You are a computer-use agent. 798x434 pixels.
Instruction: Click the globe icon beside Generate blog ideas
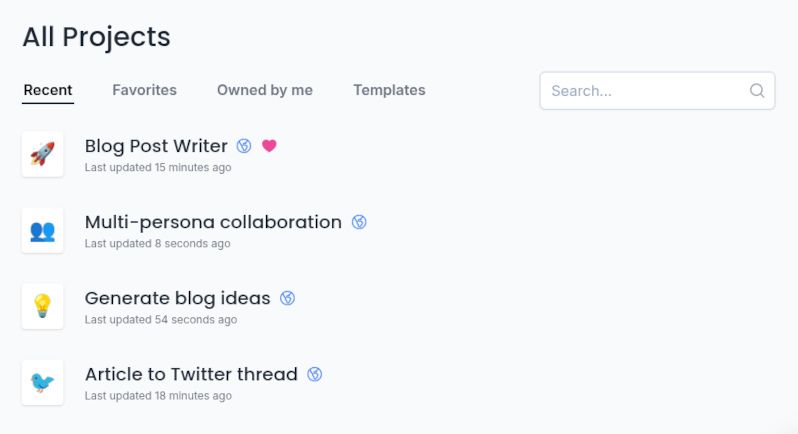click(288, 298)
